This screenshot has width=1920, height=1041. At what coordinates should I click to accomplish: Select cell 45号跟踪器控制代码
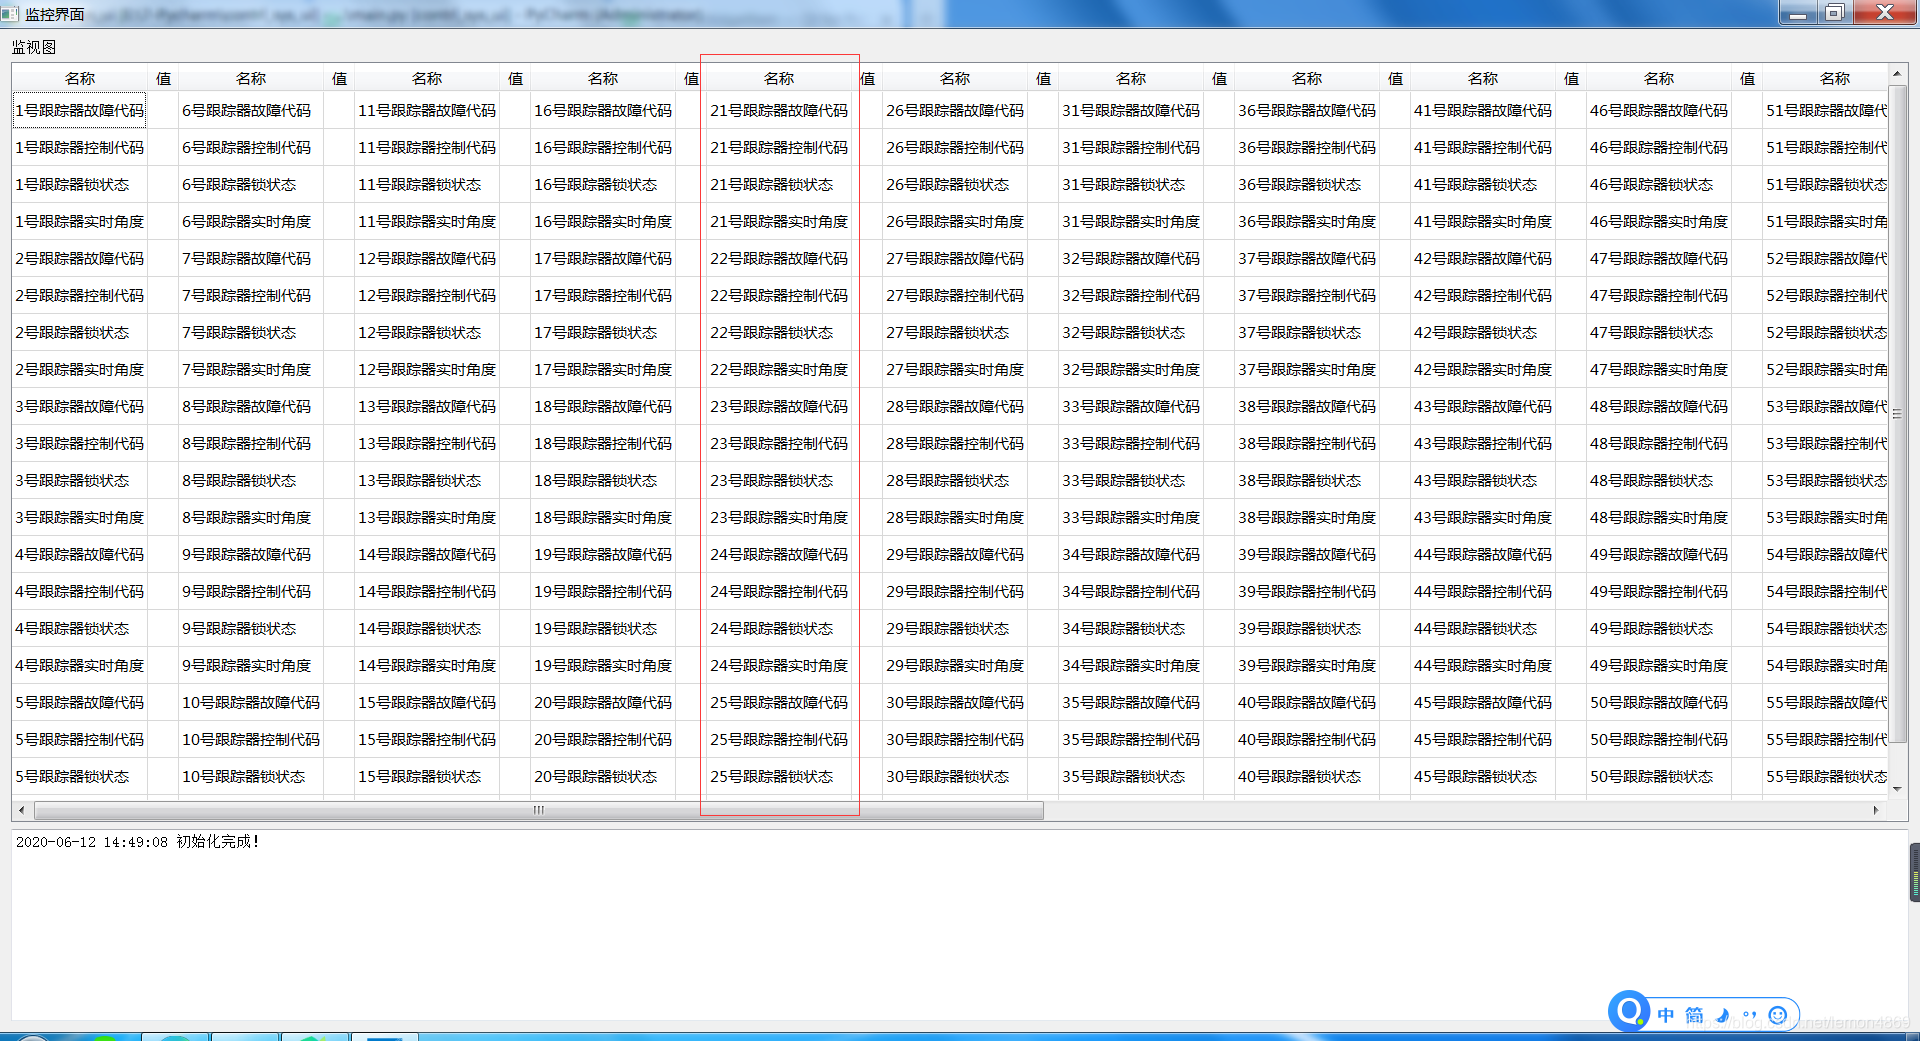1483,740
